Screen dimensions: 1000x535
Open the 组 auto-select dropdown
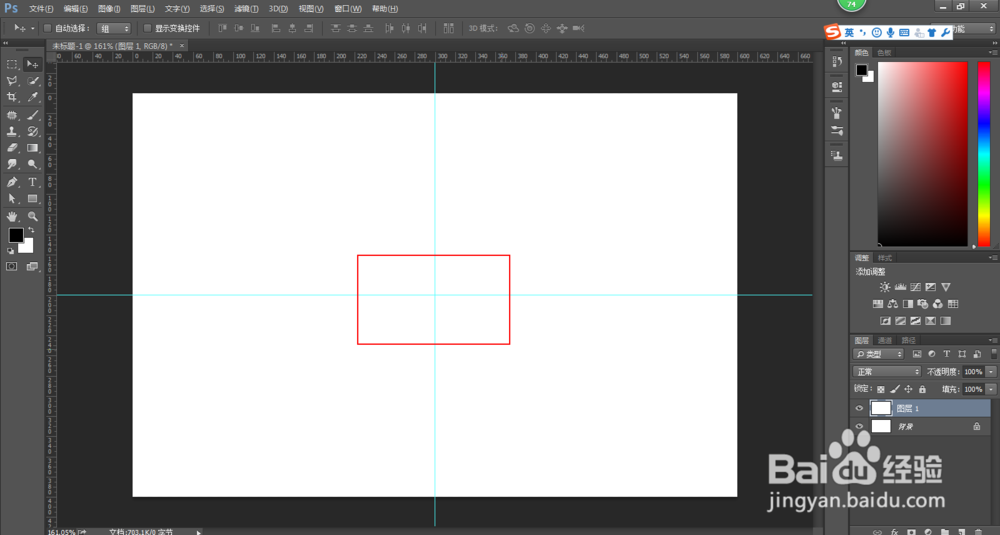pyautogui.click(x=114, y=28)
